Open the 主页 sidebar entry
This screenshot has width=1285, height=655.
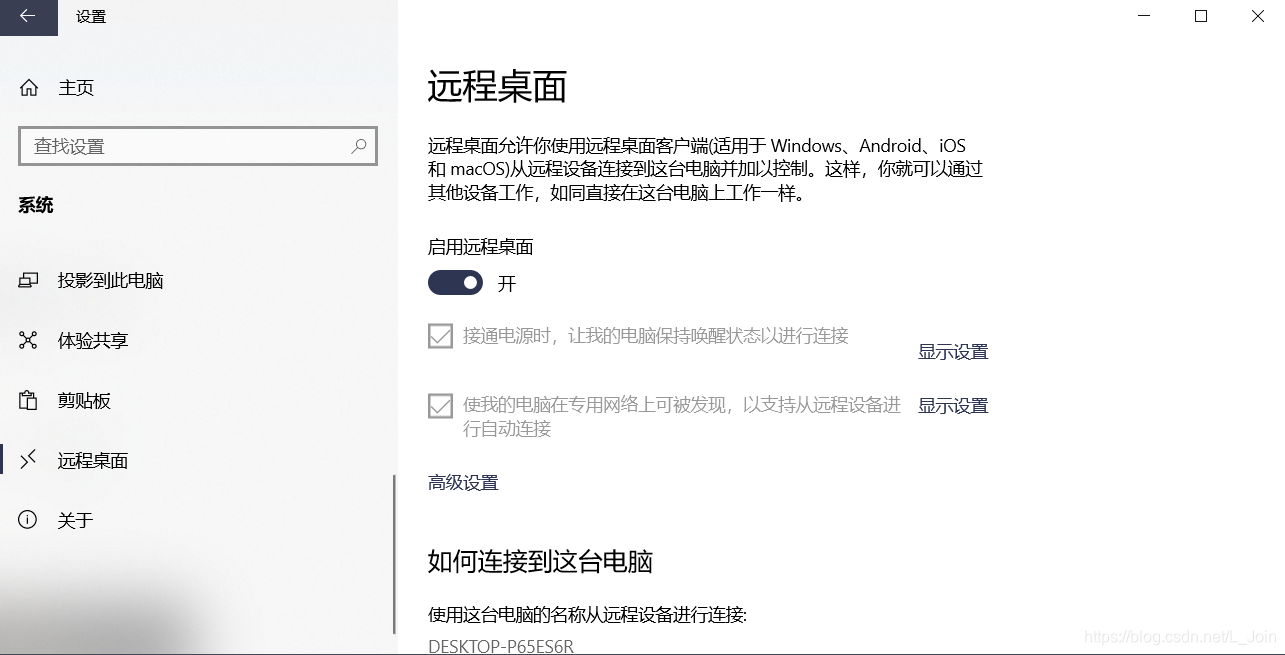(77, 87)
